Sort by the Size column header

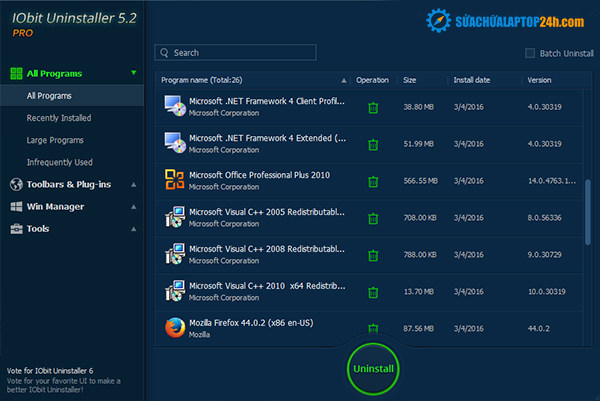410,79
